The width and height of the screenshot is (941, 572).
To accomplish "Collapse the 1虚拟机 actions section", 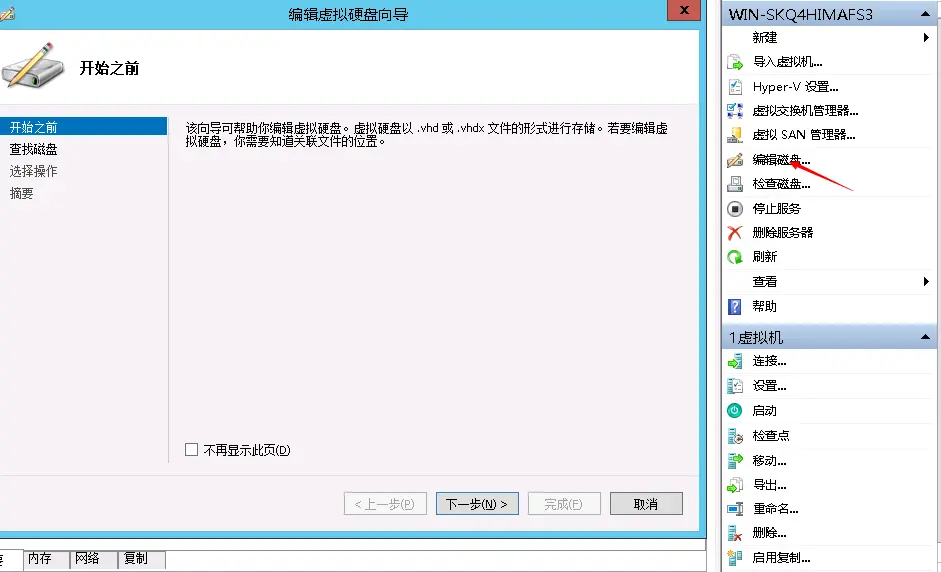I will (925, 337).
